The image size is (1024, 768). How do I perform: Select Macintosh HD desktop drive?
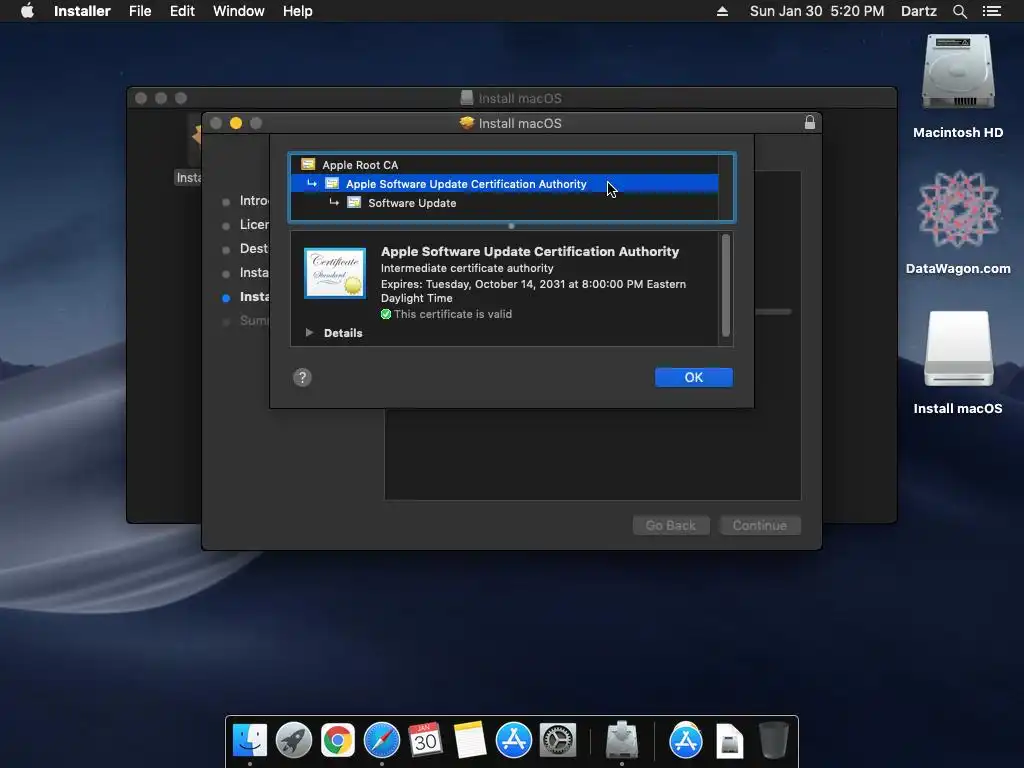(957, 86)
